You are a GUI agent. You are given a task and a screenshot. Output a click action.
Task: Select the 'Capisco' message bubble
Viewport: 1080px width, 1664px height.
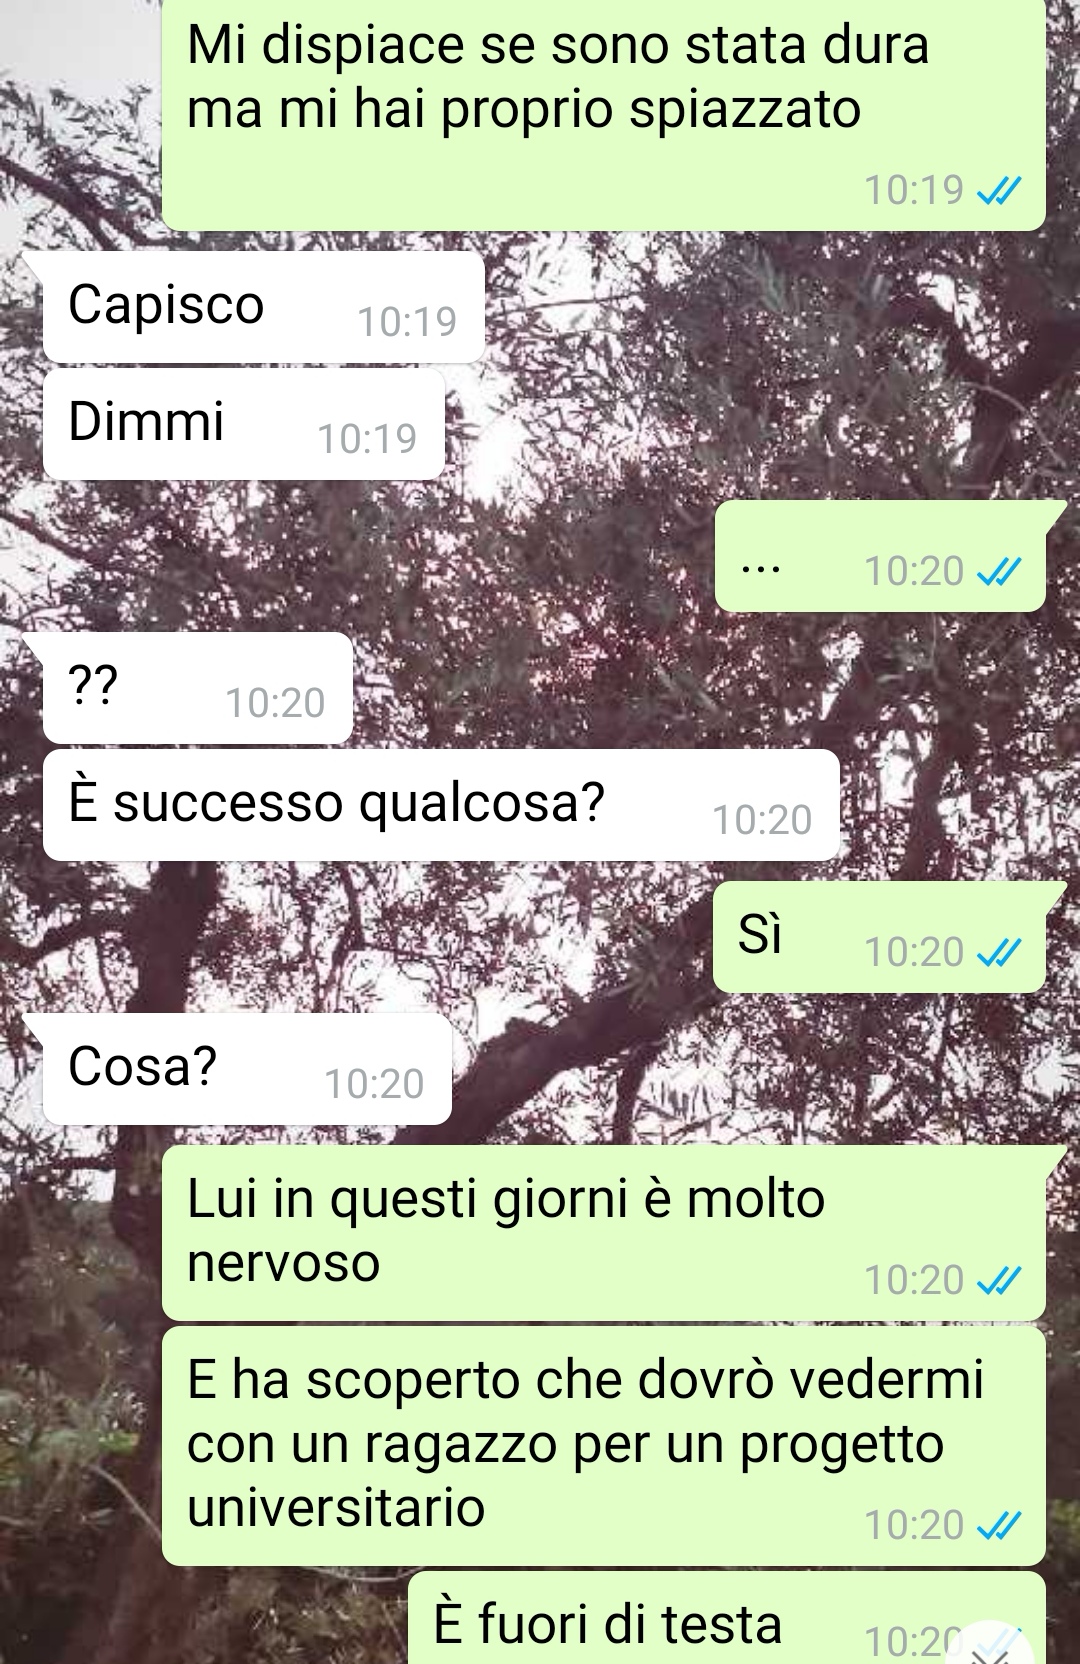(264, 307)
